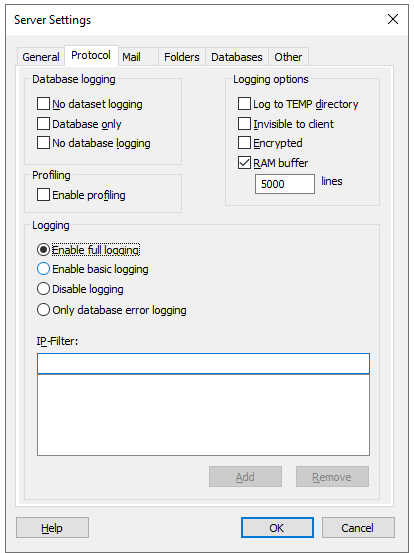Click the 'Profiling' group label
Viewport: 414px width, 553px height.
click(51, 175)
